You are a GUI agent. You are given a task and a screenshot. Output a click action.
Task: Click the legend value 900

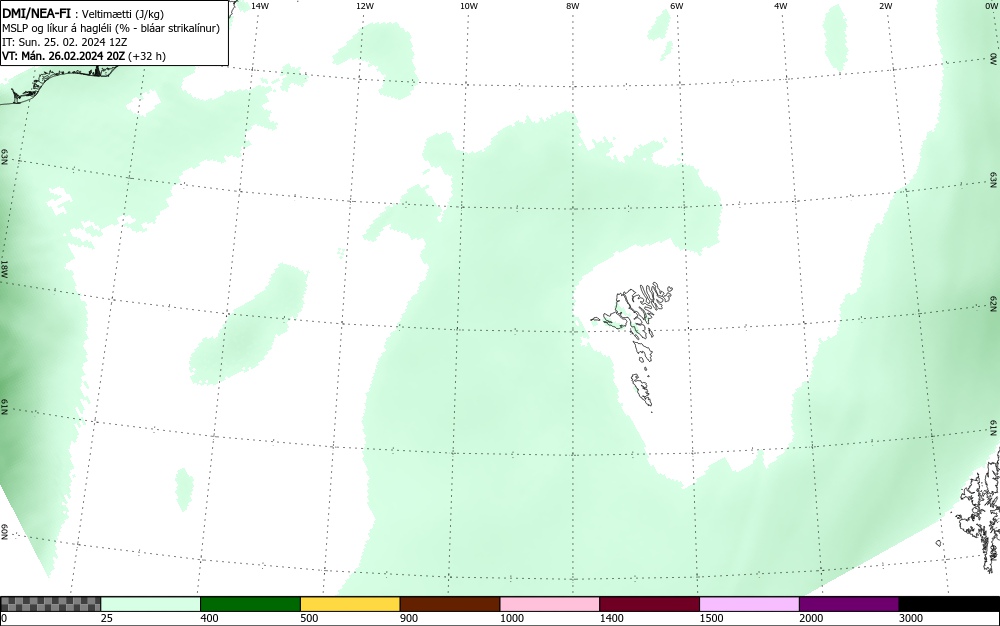point(409,618)
